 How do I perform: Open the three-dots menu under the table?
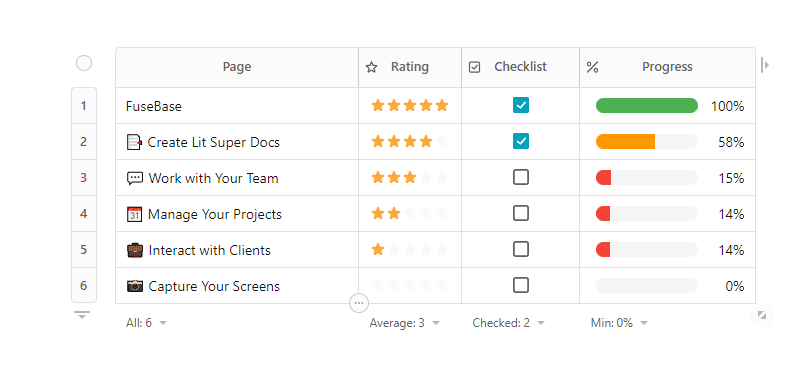pos(359,303)
